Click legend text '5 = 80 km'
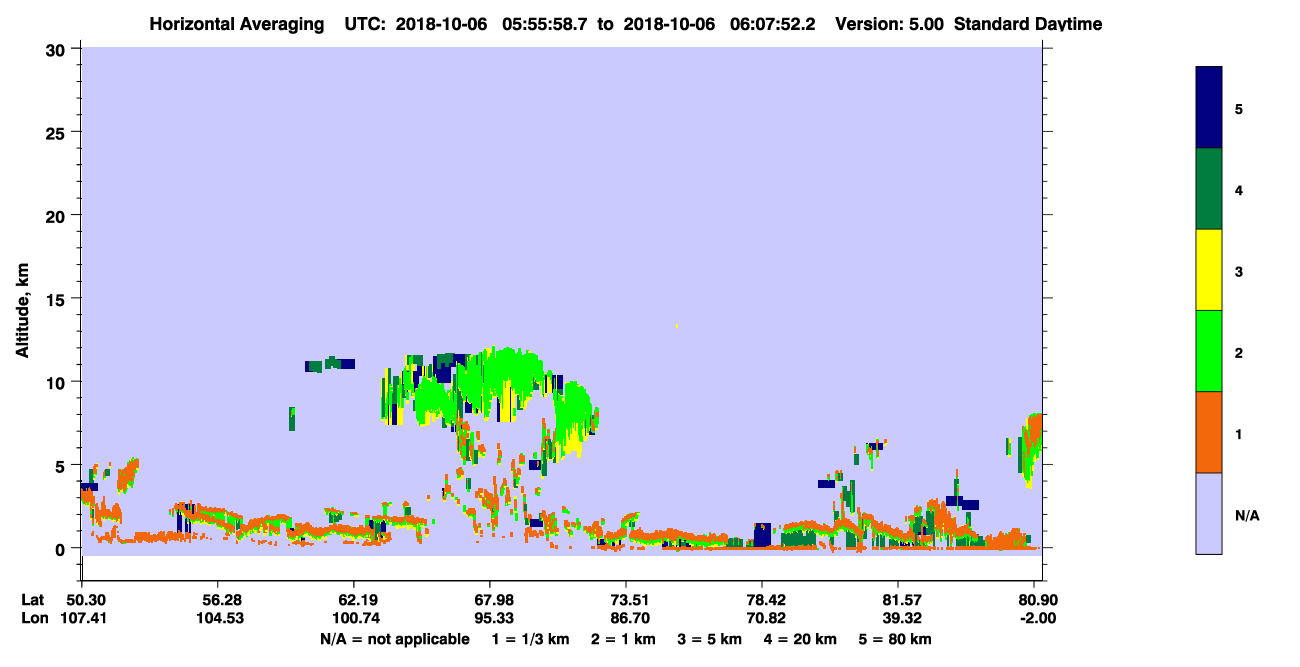 (895, 639)
